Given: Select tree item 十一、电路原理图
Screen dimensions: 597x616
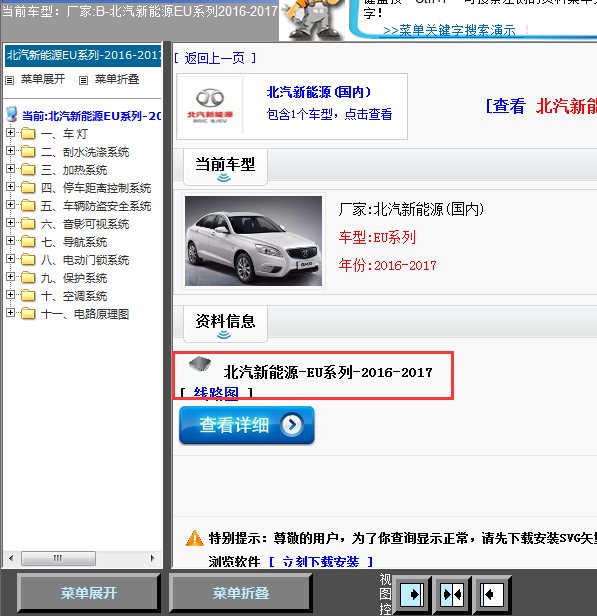Looking at the screenshot, I should [x=85, y=314].
